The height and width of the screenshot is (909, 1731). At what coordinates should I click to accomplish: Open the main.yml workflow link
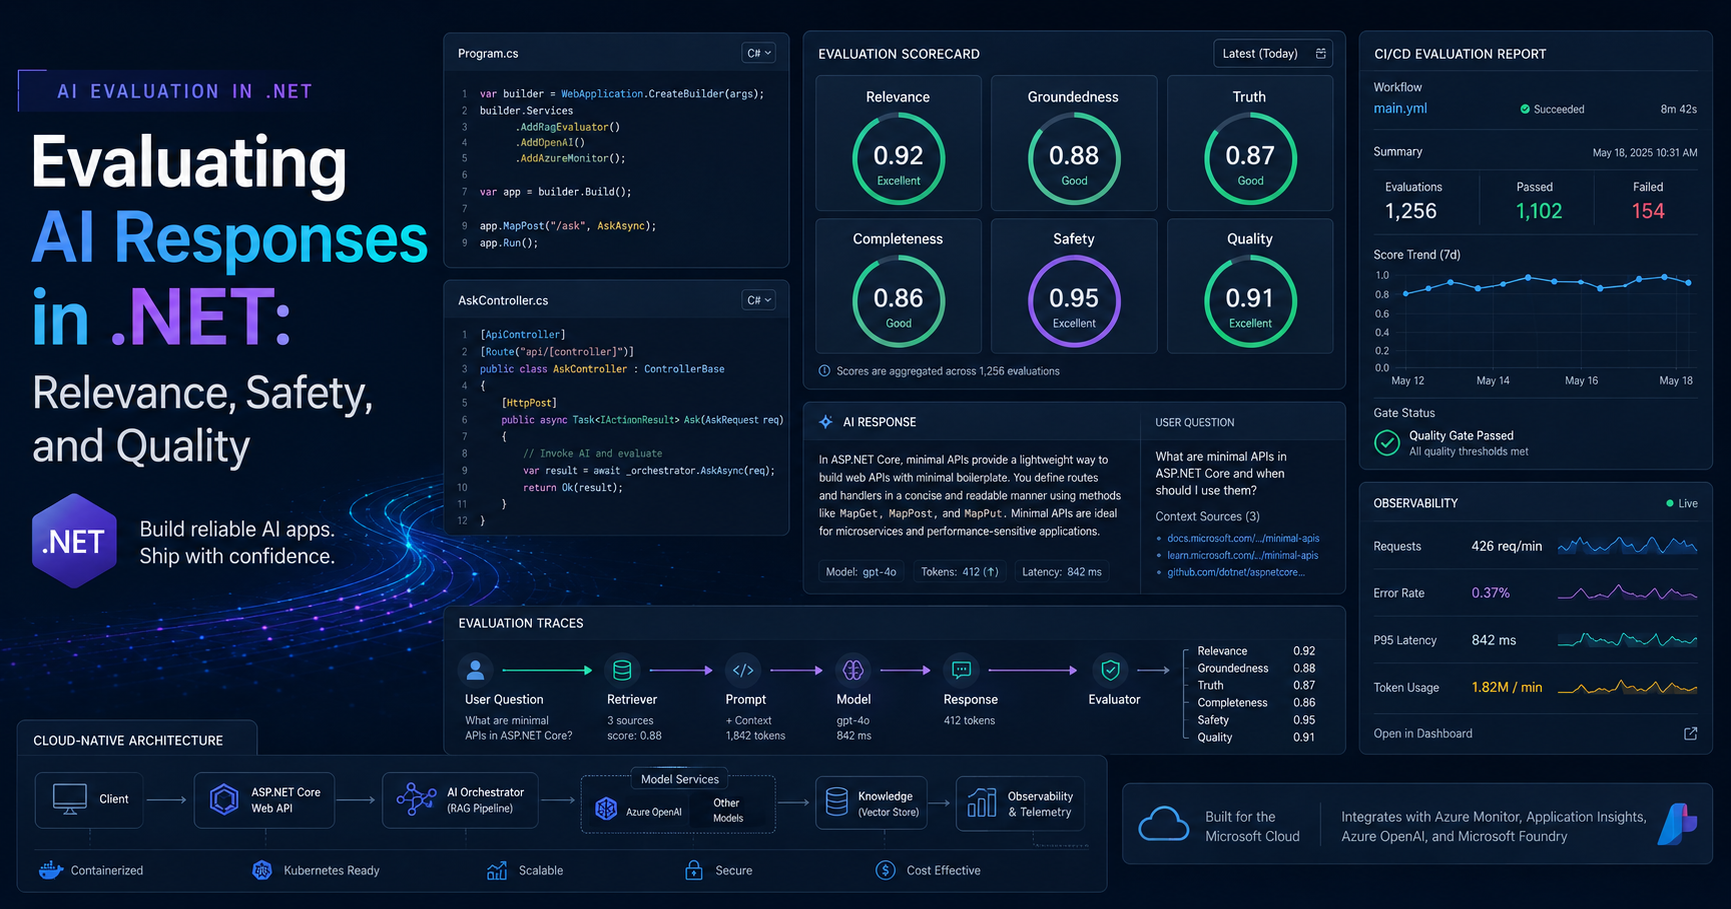(x=1400, y=108)
